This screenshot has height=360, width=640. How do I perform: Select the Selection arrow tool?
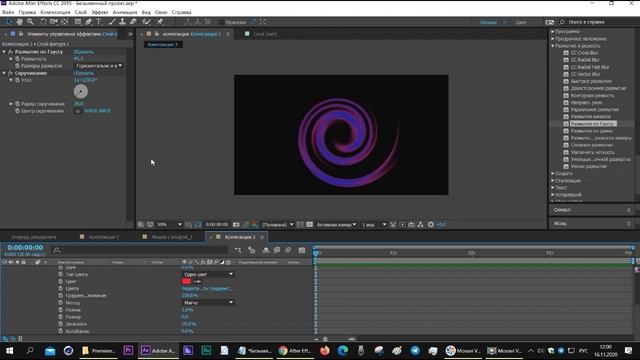tap(9, 22)
